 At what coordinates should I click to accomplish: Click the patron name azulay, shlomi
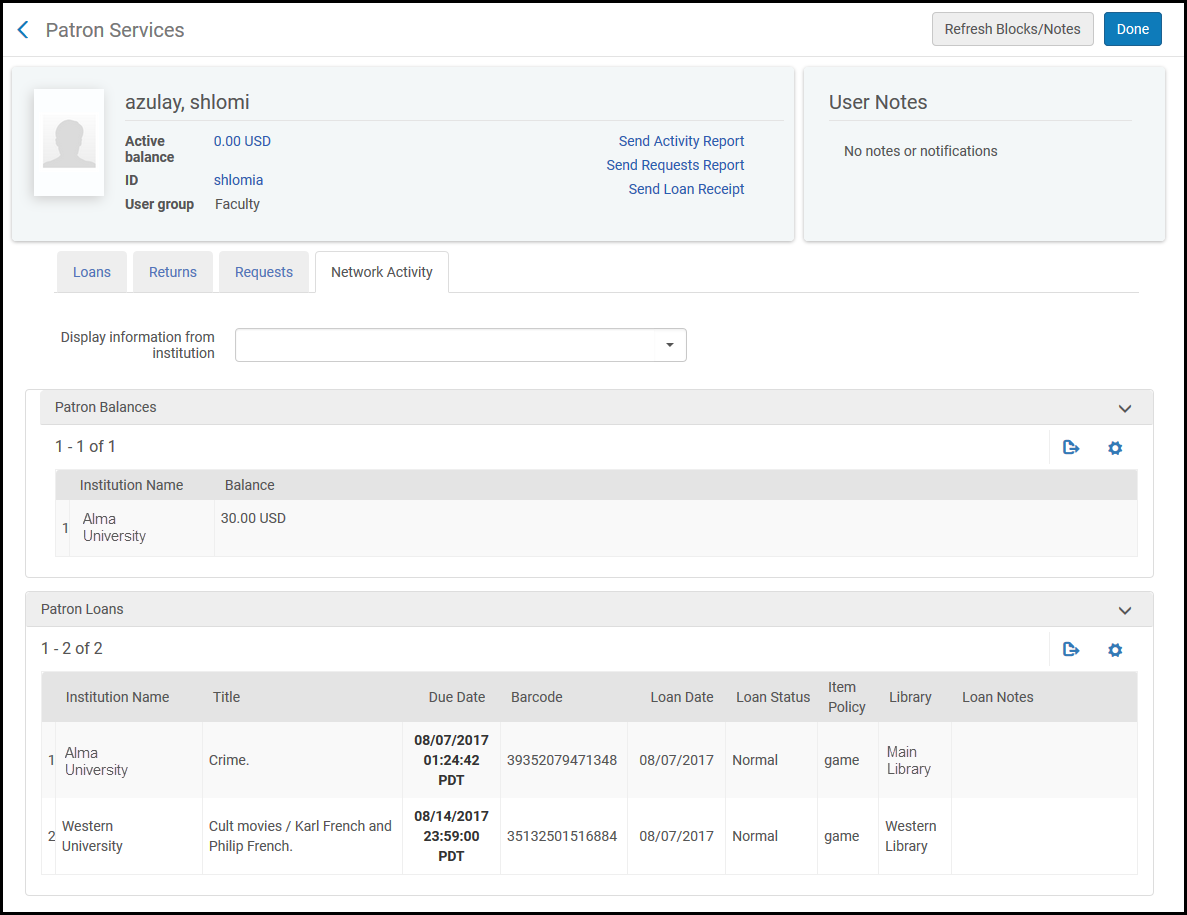(187, 102)
